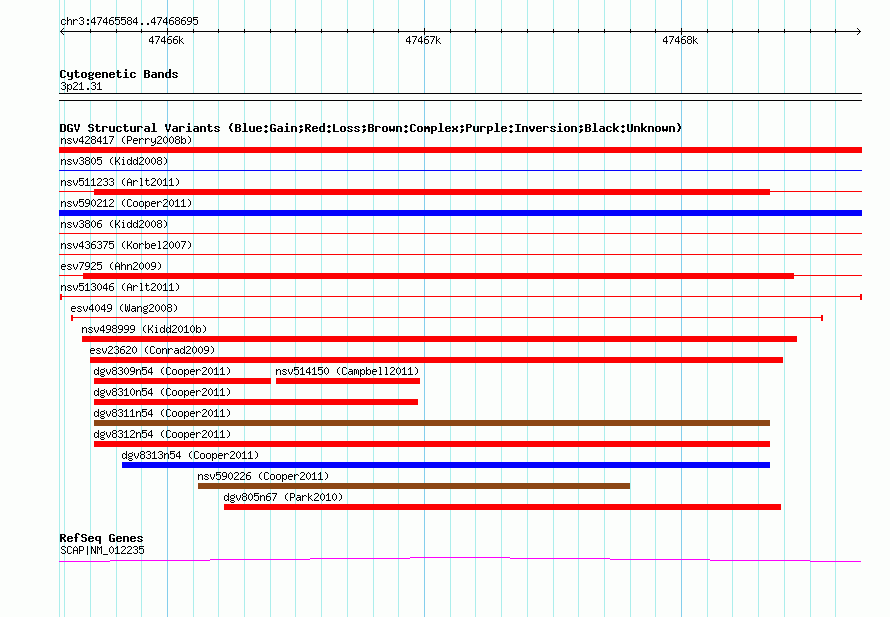Click the chr3:47465584..47468695 region label
Viewport: 890px width, 617px height.
point(129,21)
